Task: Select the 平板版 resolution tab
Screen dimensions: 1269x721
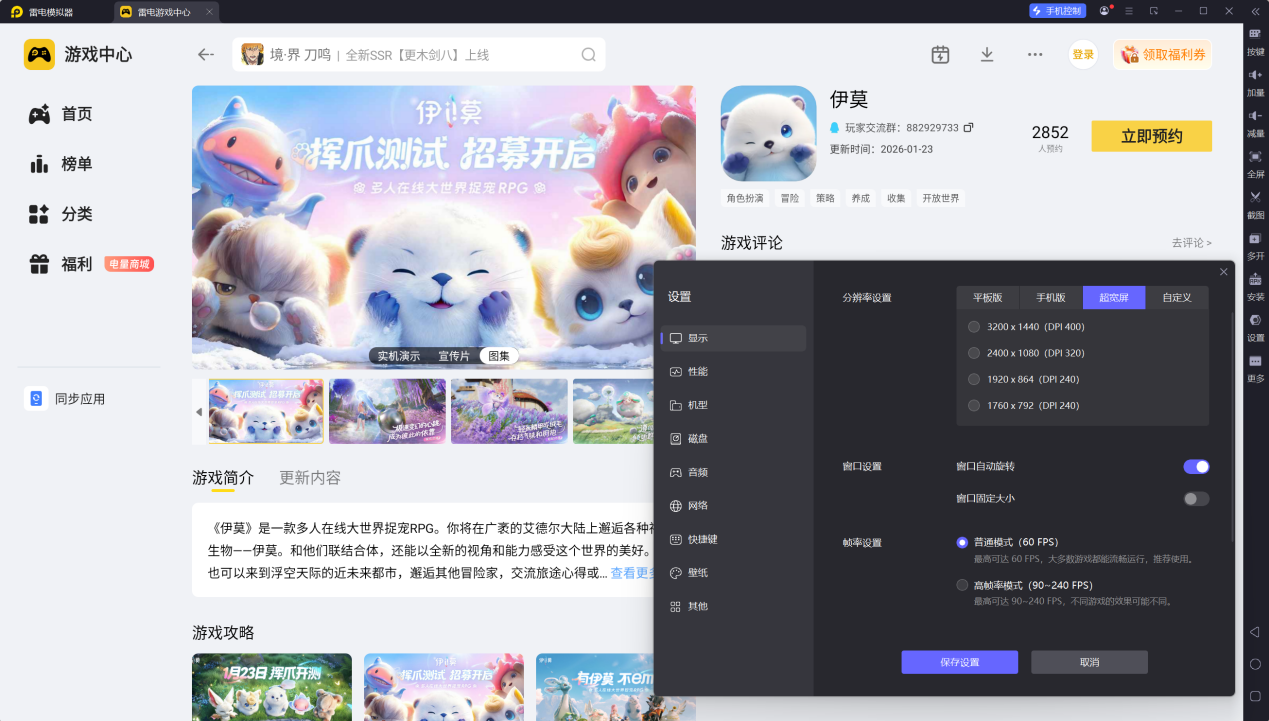Action: [x=987, y=298]
